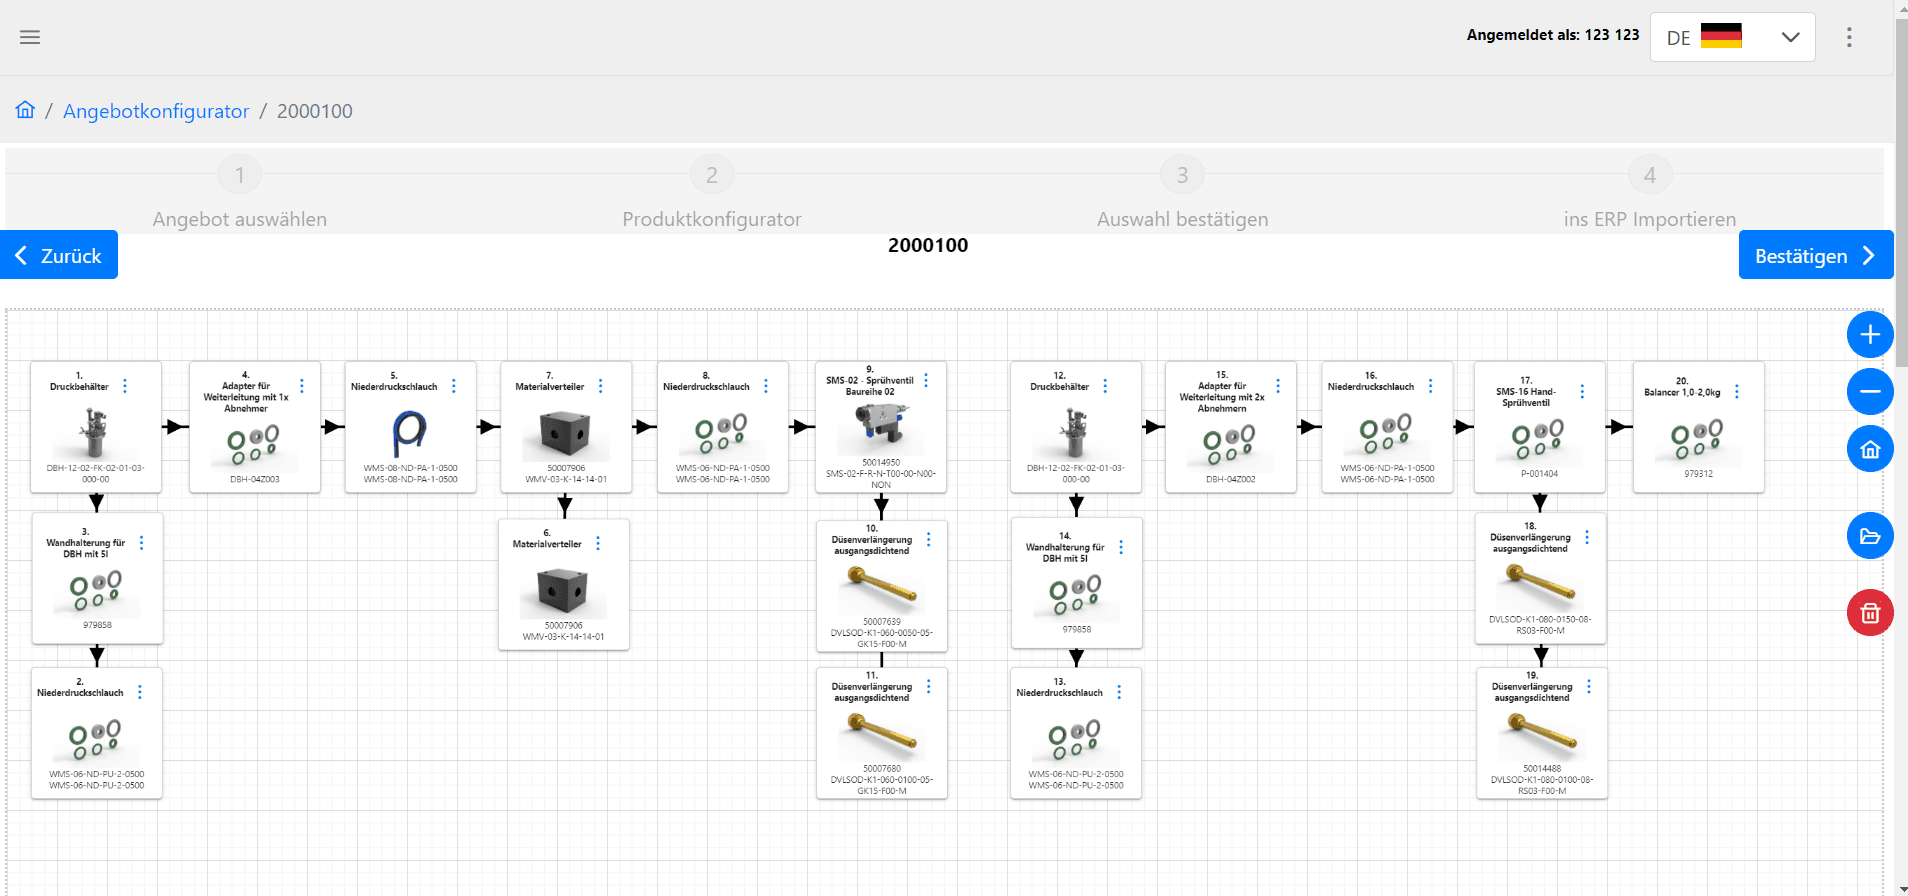
Task: Click the blue plus zoom-in button
Action: [x=1869, y=335]
